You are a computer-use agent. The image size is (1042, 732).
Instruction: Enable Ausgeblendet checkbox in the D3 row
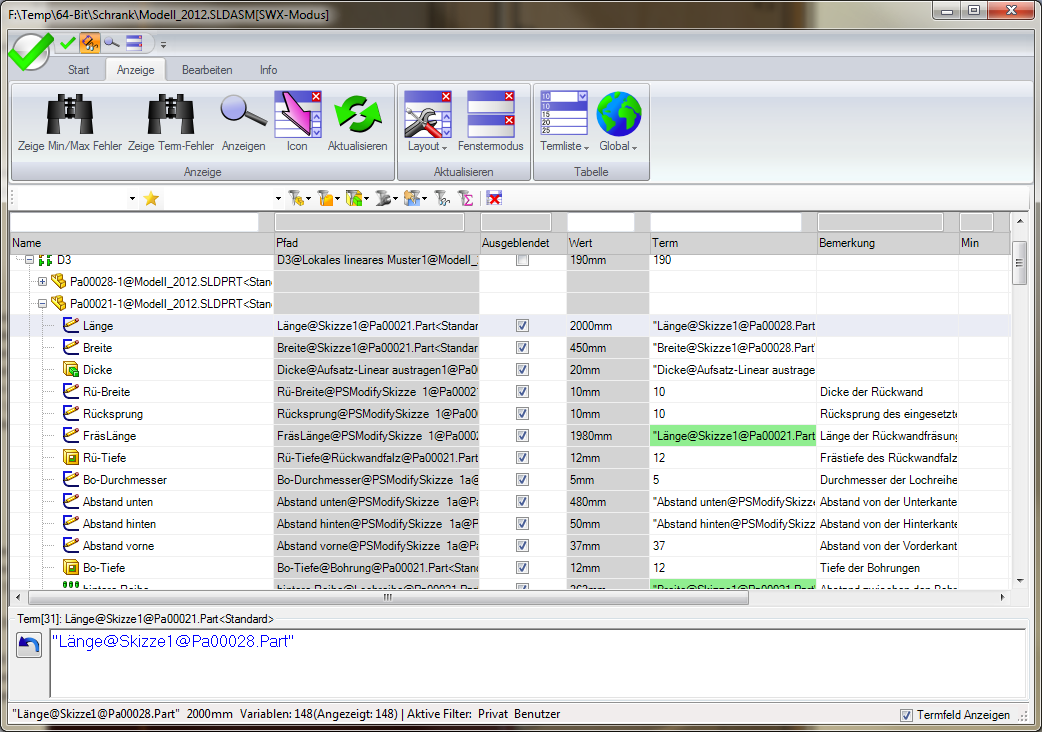[x=522, y=260]
